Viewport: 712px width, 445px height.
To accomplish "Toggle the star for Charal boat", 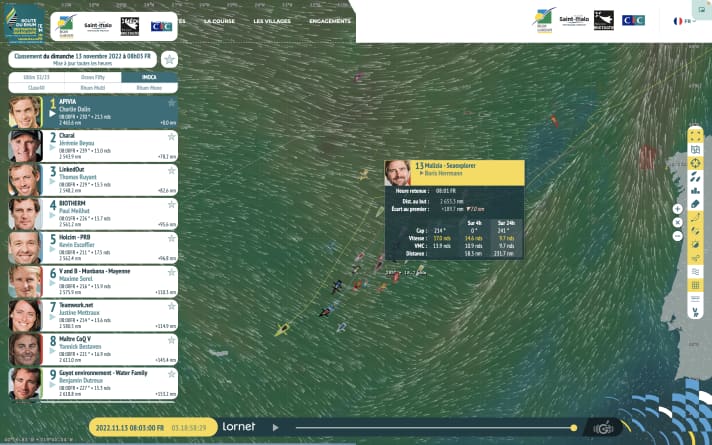I will (x=171, y=135).
